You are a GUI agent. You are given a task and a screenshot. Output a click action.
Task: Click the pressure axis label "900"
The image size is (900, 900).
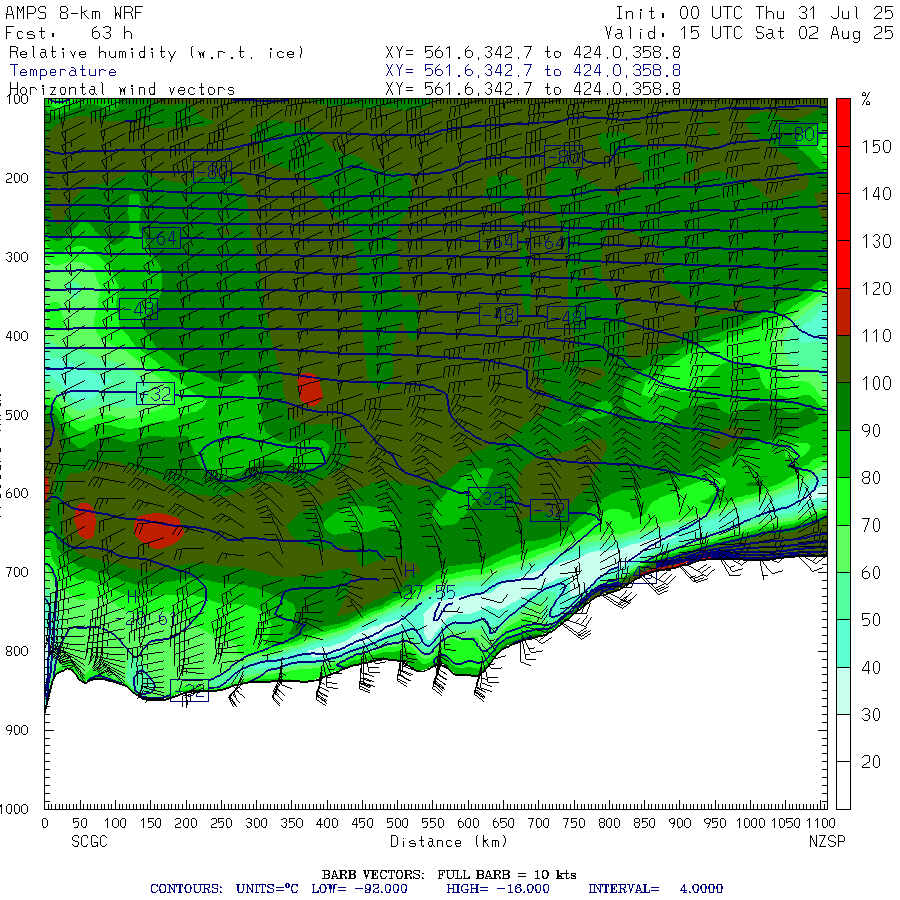(17, 730)
